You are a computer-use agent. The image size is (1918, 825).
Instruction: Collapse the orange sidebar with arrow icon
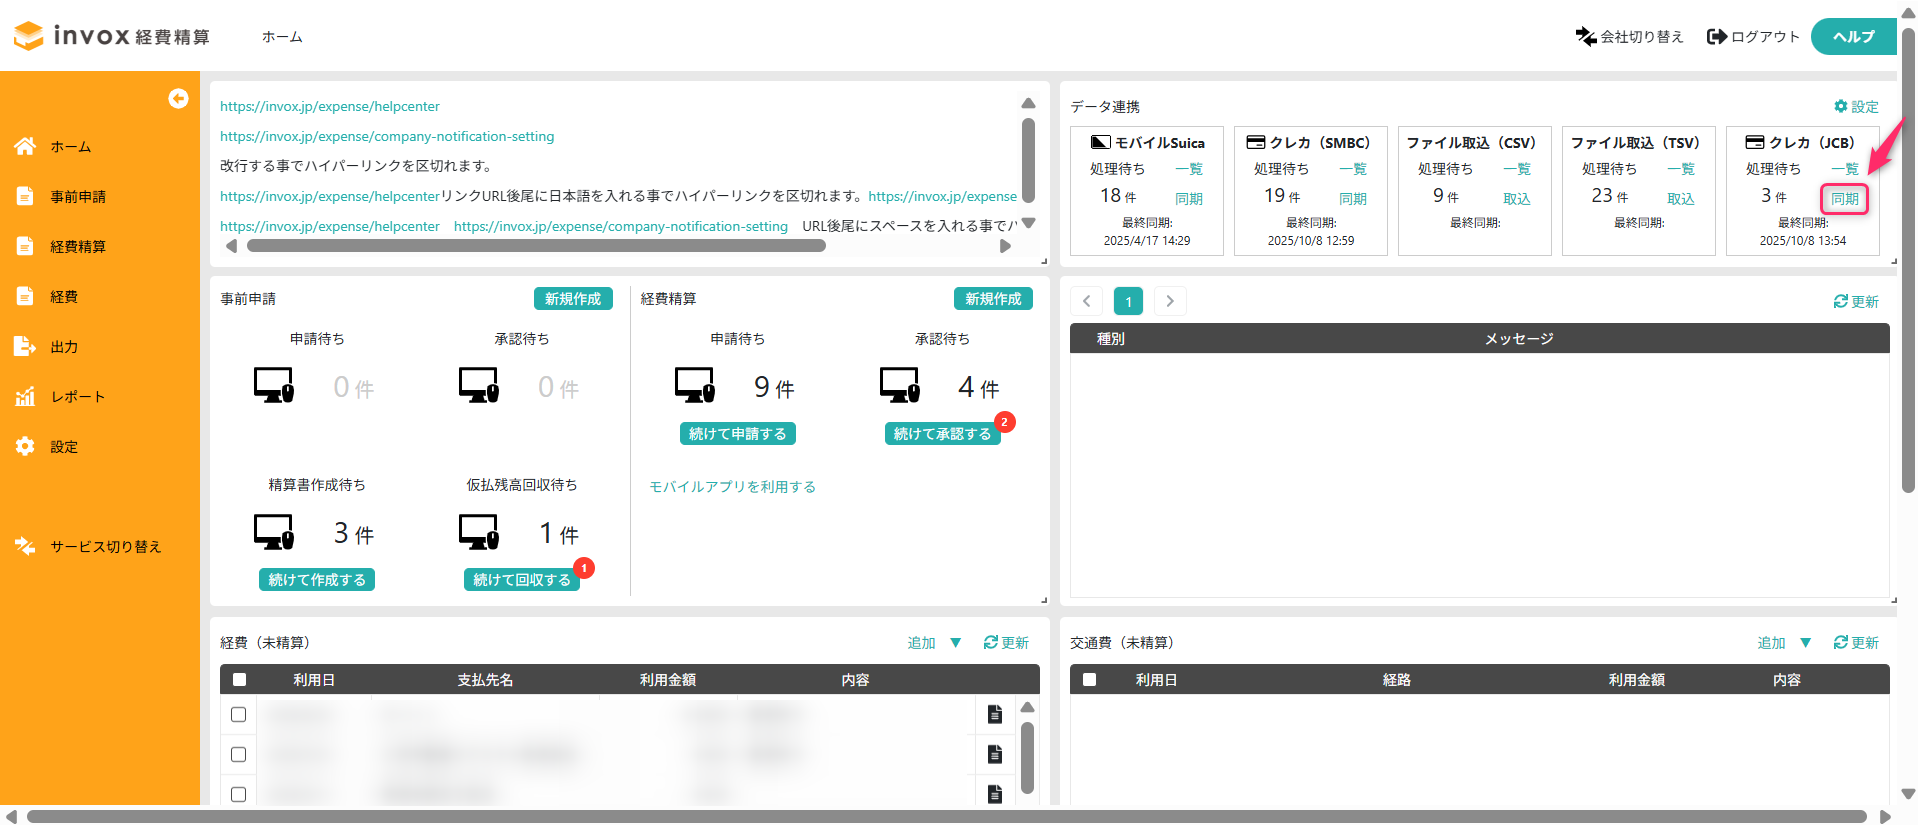[178, 98]
